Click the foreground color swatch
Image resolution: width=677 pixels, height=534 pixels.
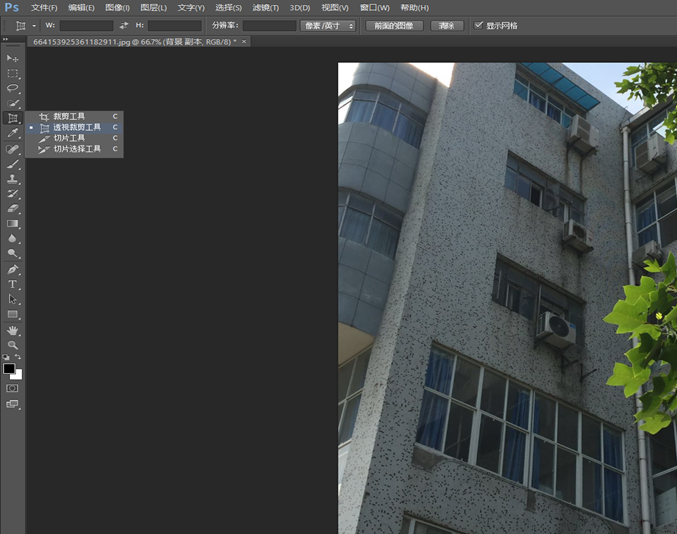coord(9,367)
